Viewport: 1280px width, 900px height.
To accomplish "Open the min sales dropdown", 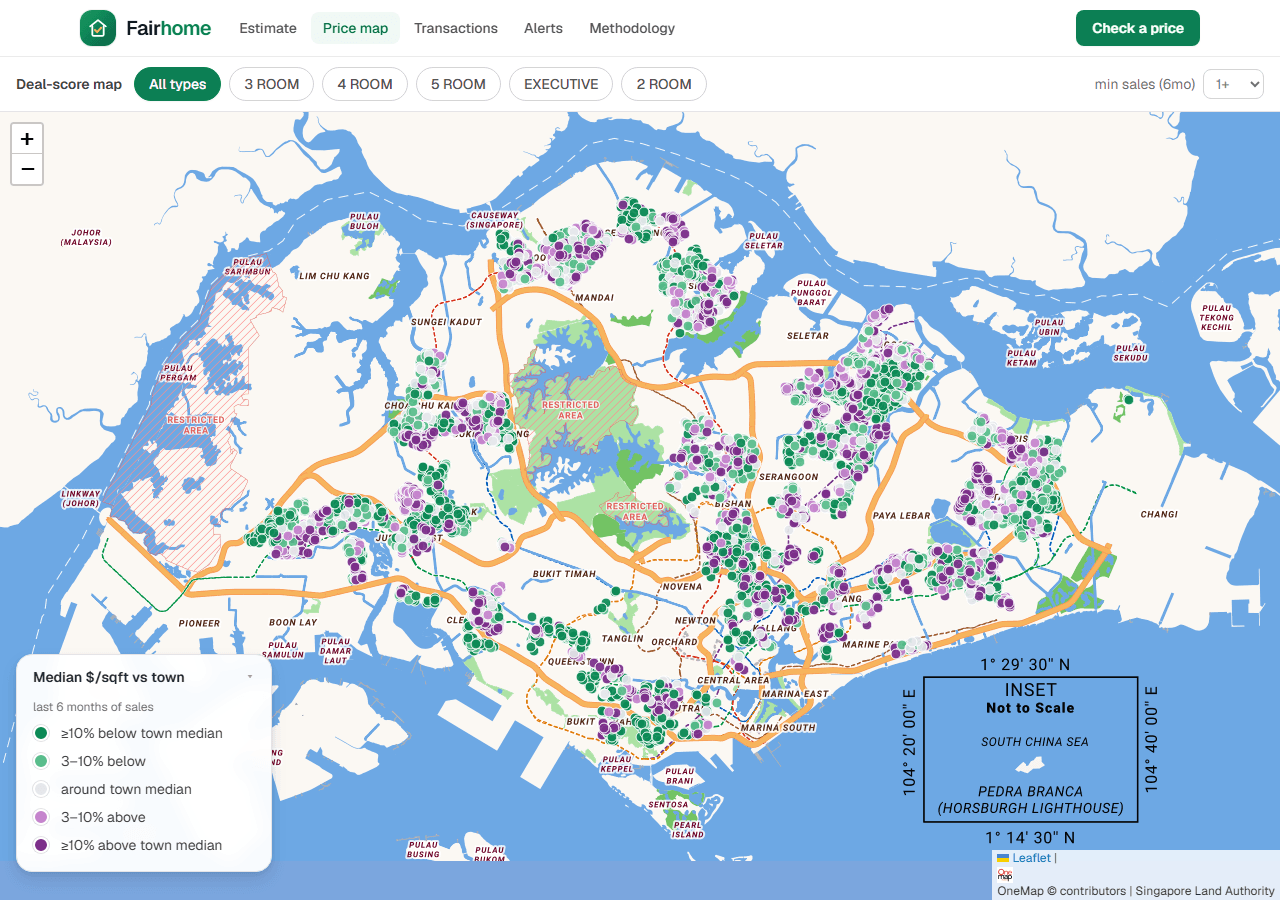I will (1234, 85).
